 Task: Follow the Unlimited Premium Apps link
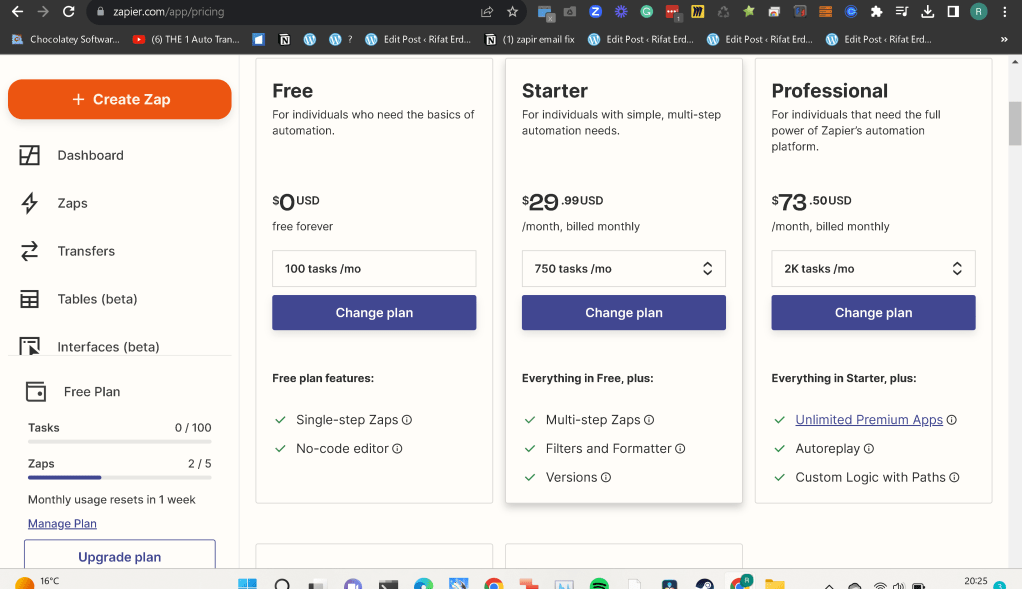point(869,420)
